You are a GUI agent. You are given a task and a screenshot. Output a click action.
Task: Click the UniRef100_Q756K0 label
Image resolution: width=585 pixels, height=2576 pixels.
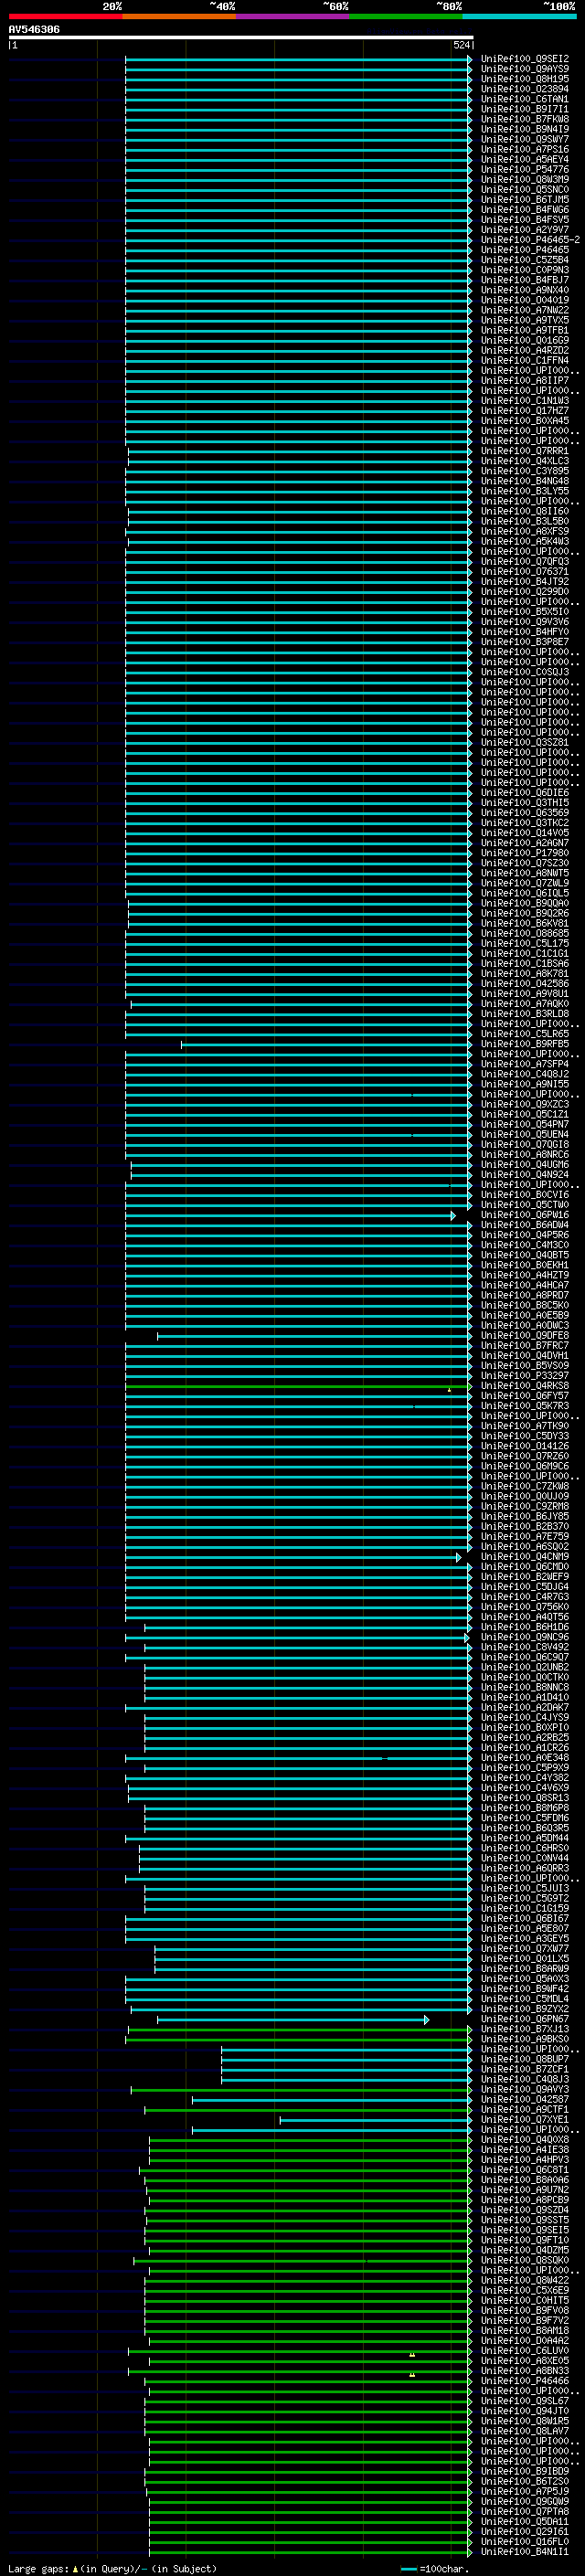click(525, 1607)
